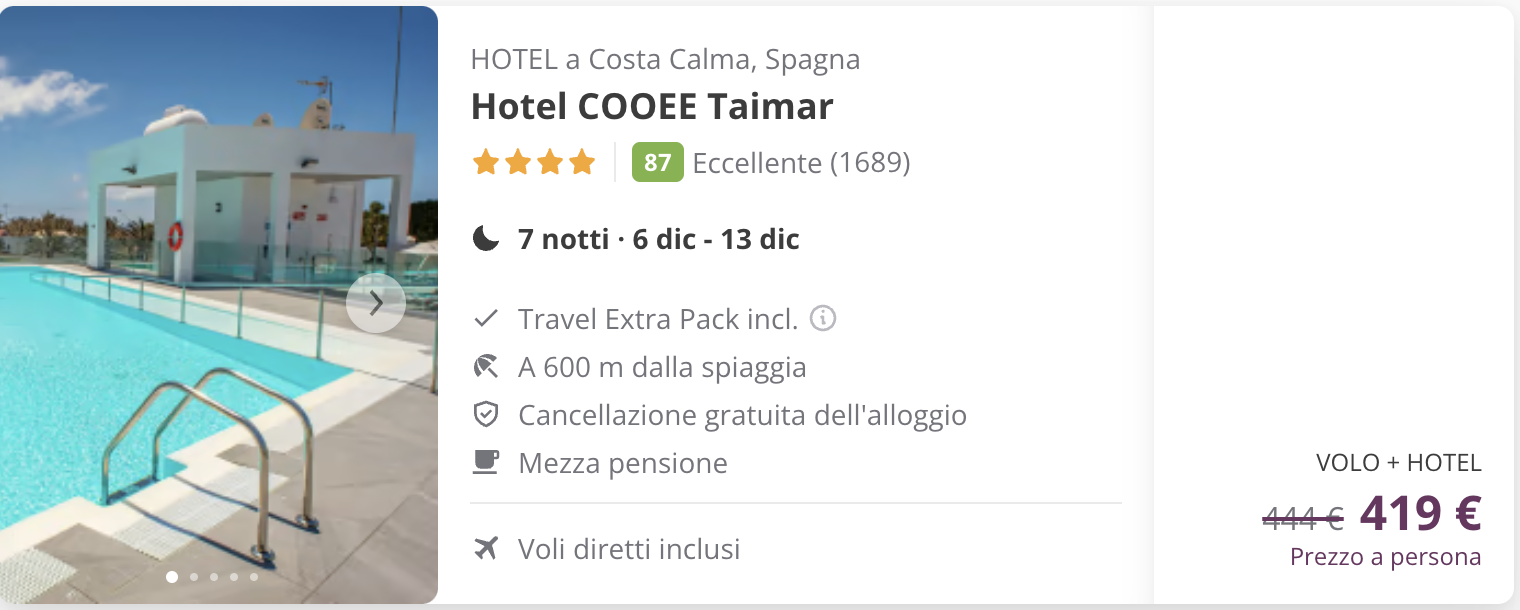This screenshot has height=610, width=1520.
Task: Click the Cancellazione gratuita dell'alloggio text
Action: click(742, 415)
